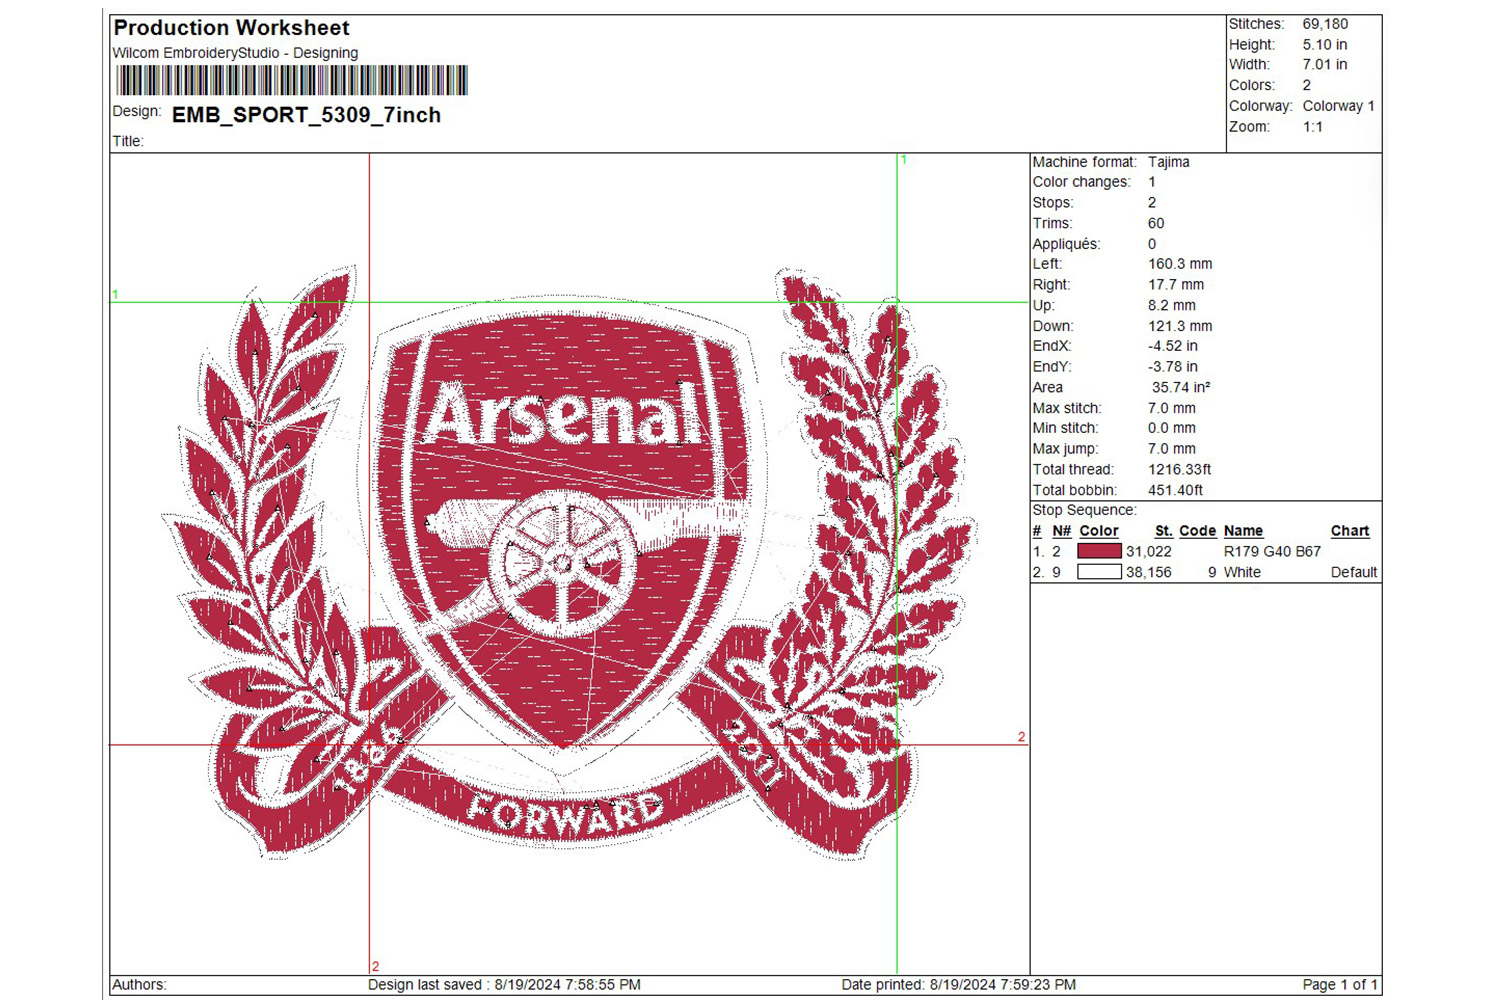The width and height of the screenshot is (1502, 1000).
Task: Click the Title label under the design name
Action: 128,141
